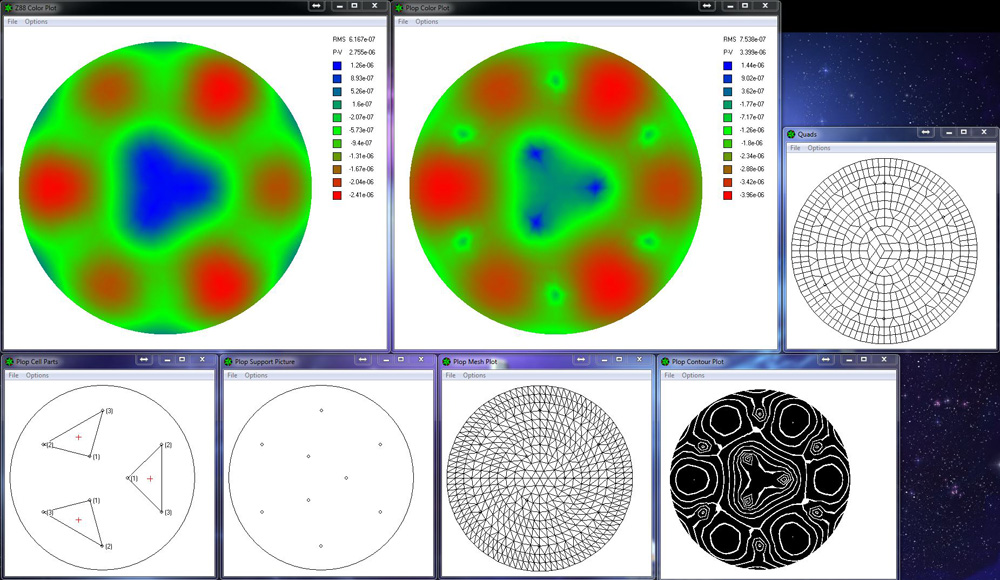1000x580 pixels.
Task: Click red -2.41e-06 swatch in Z88 legend
Action: click(x=336, y=195)
